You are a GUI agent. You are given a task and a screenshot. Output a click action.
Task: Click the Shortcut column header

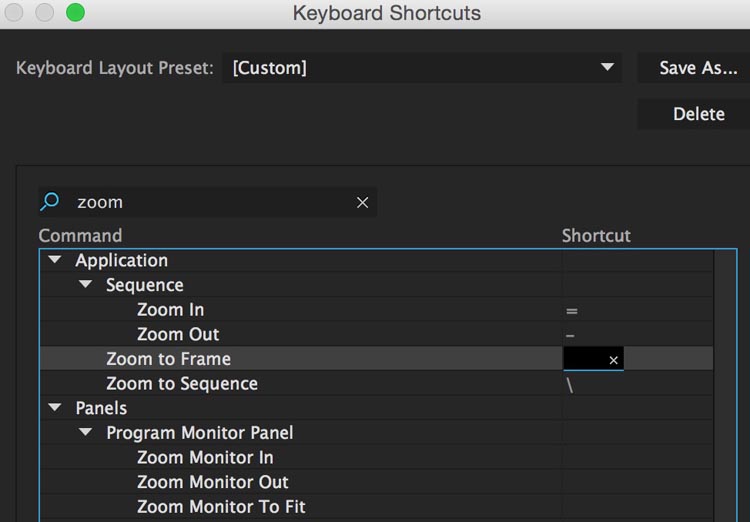(x=596, y=236)
